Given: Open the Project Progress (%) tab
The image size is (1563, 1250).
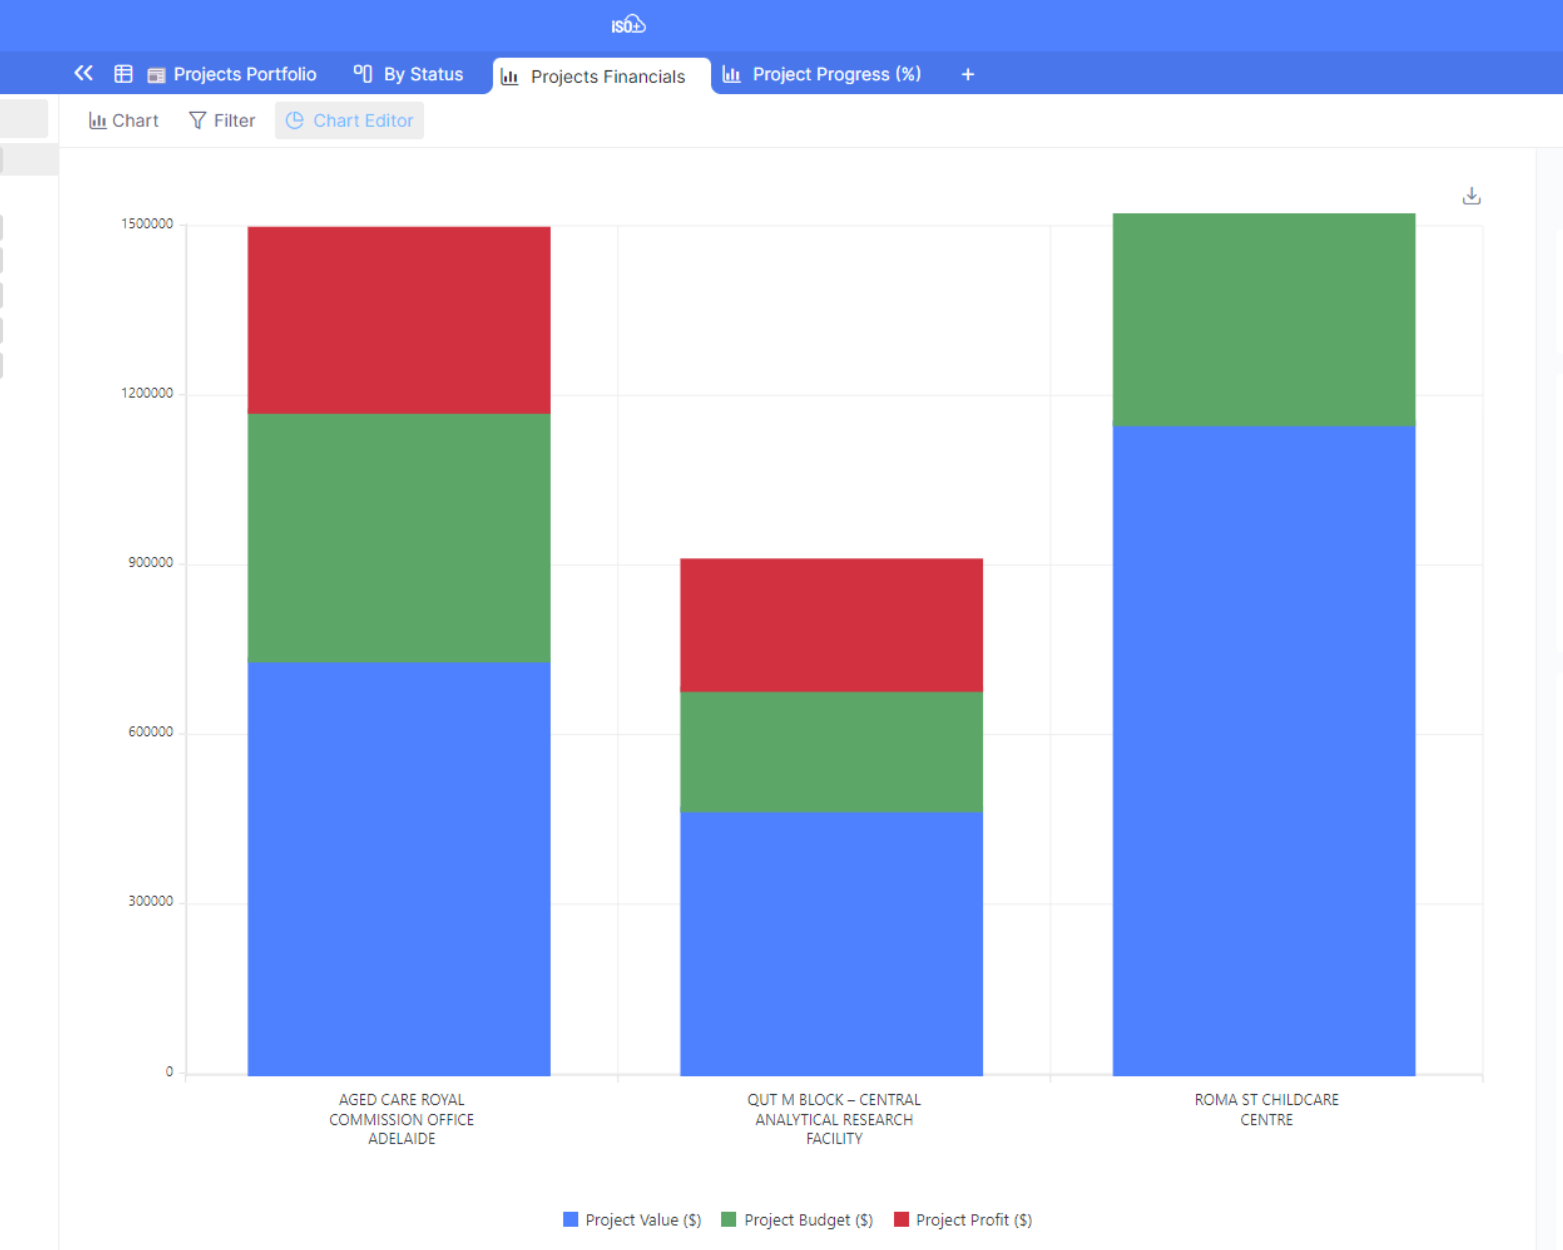Looking at the screenshot, I should 835,75.
